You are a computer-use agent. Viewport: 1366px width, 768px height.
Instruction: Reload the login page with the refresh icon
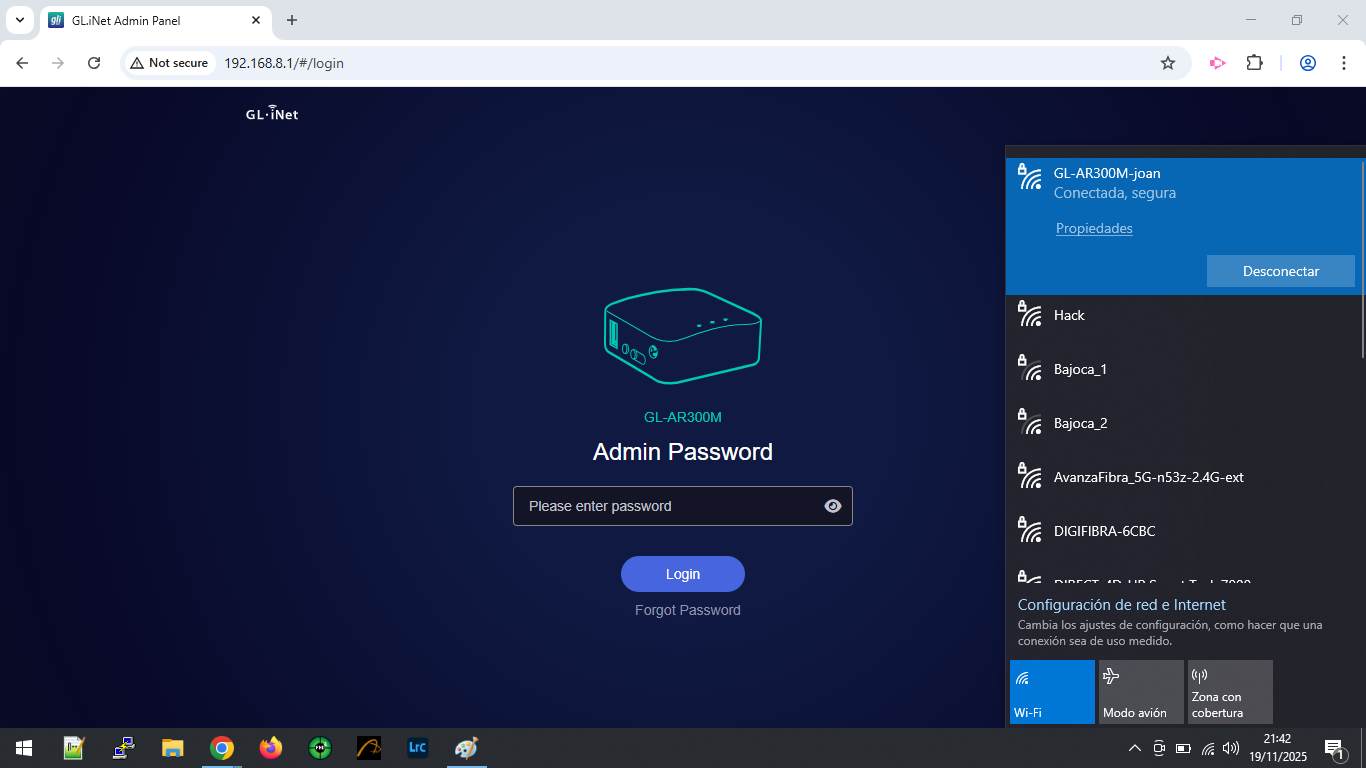point(93,62)
